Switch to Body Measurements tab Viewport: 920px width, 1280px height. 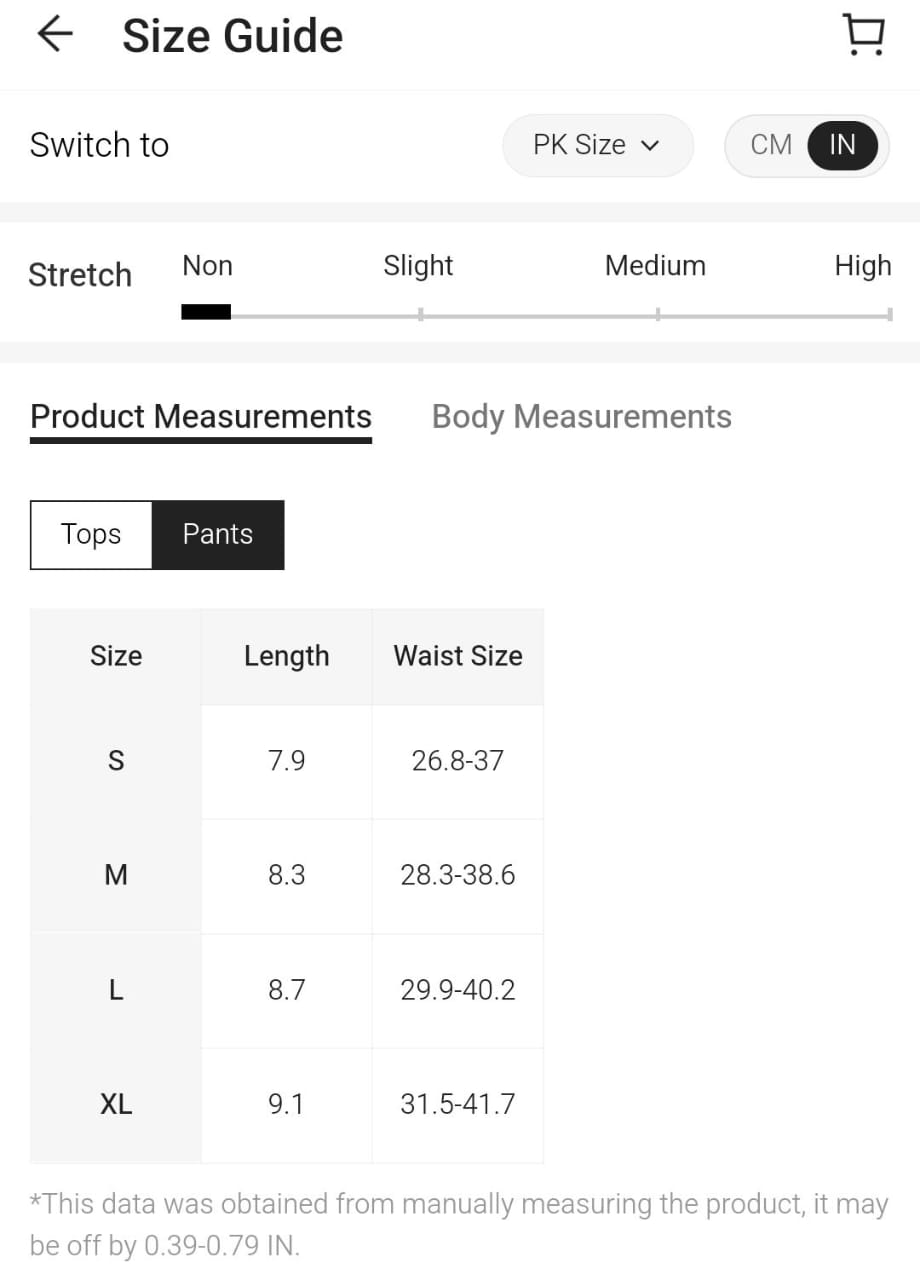click(581, 417)
